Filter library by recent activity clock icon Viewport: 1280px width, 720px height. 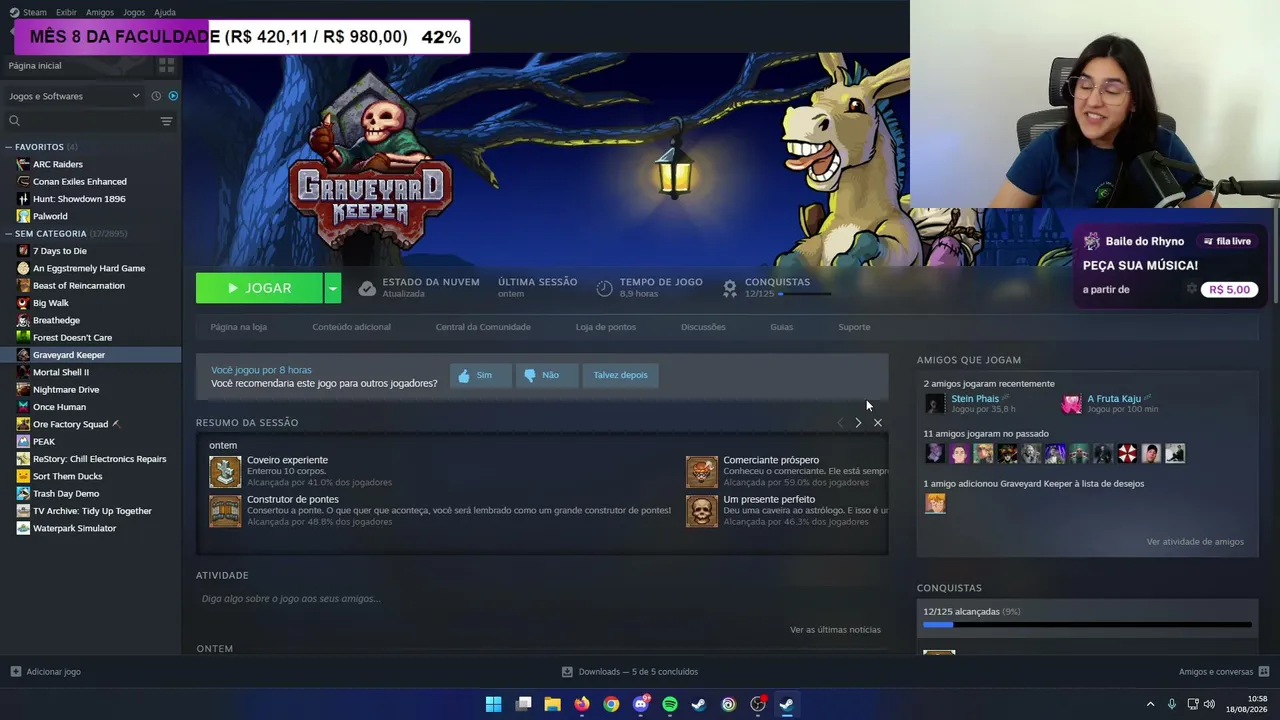[x=156, y=96]
